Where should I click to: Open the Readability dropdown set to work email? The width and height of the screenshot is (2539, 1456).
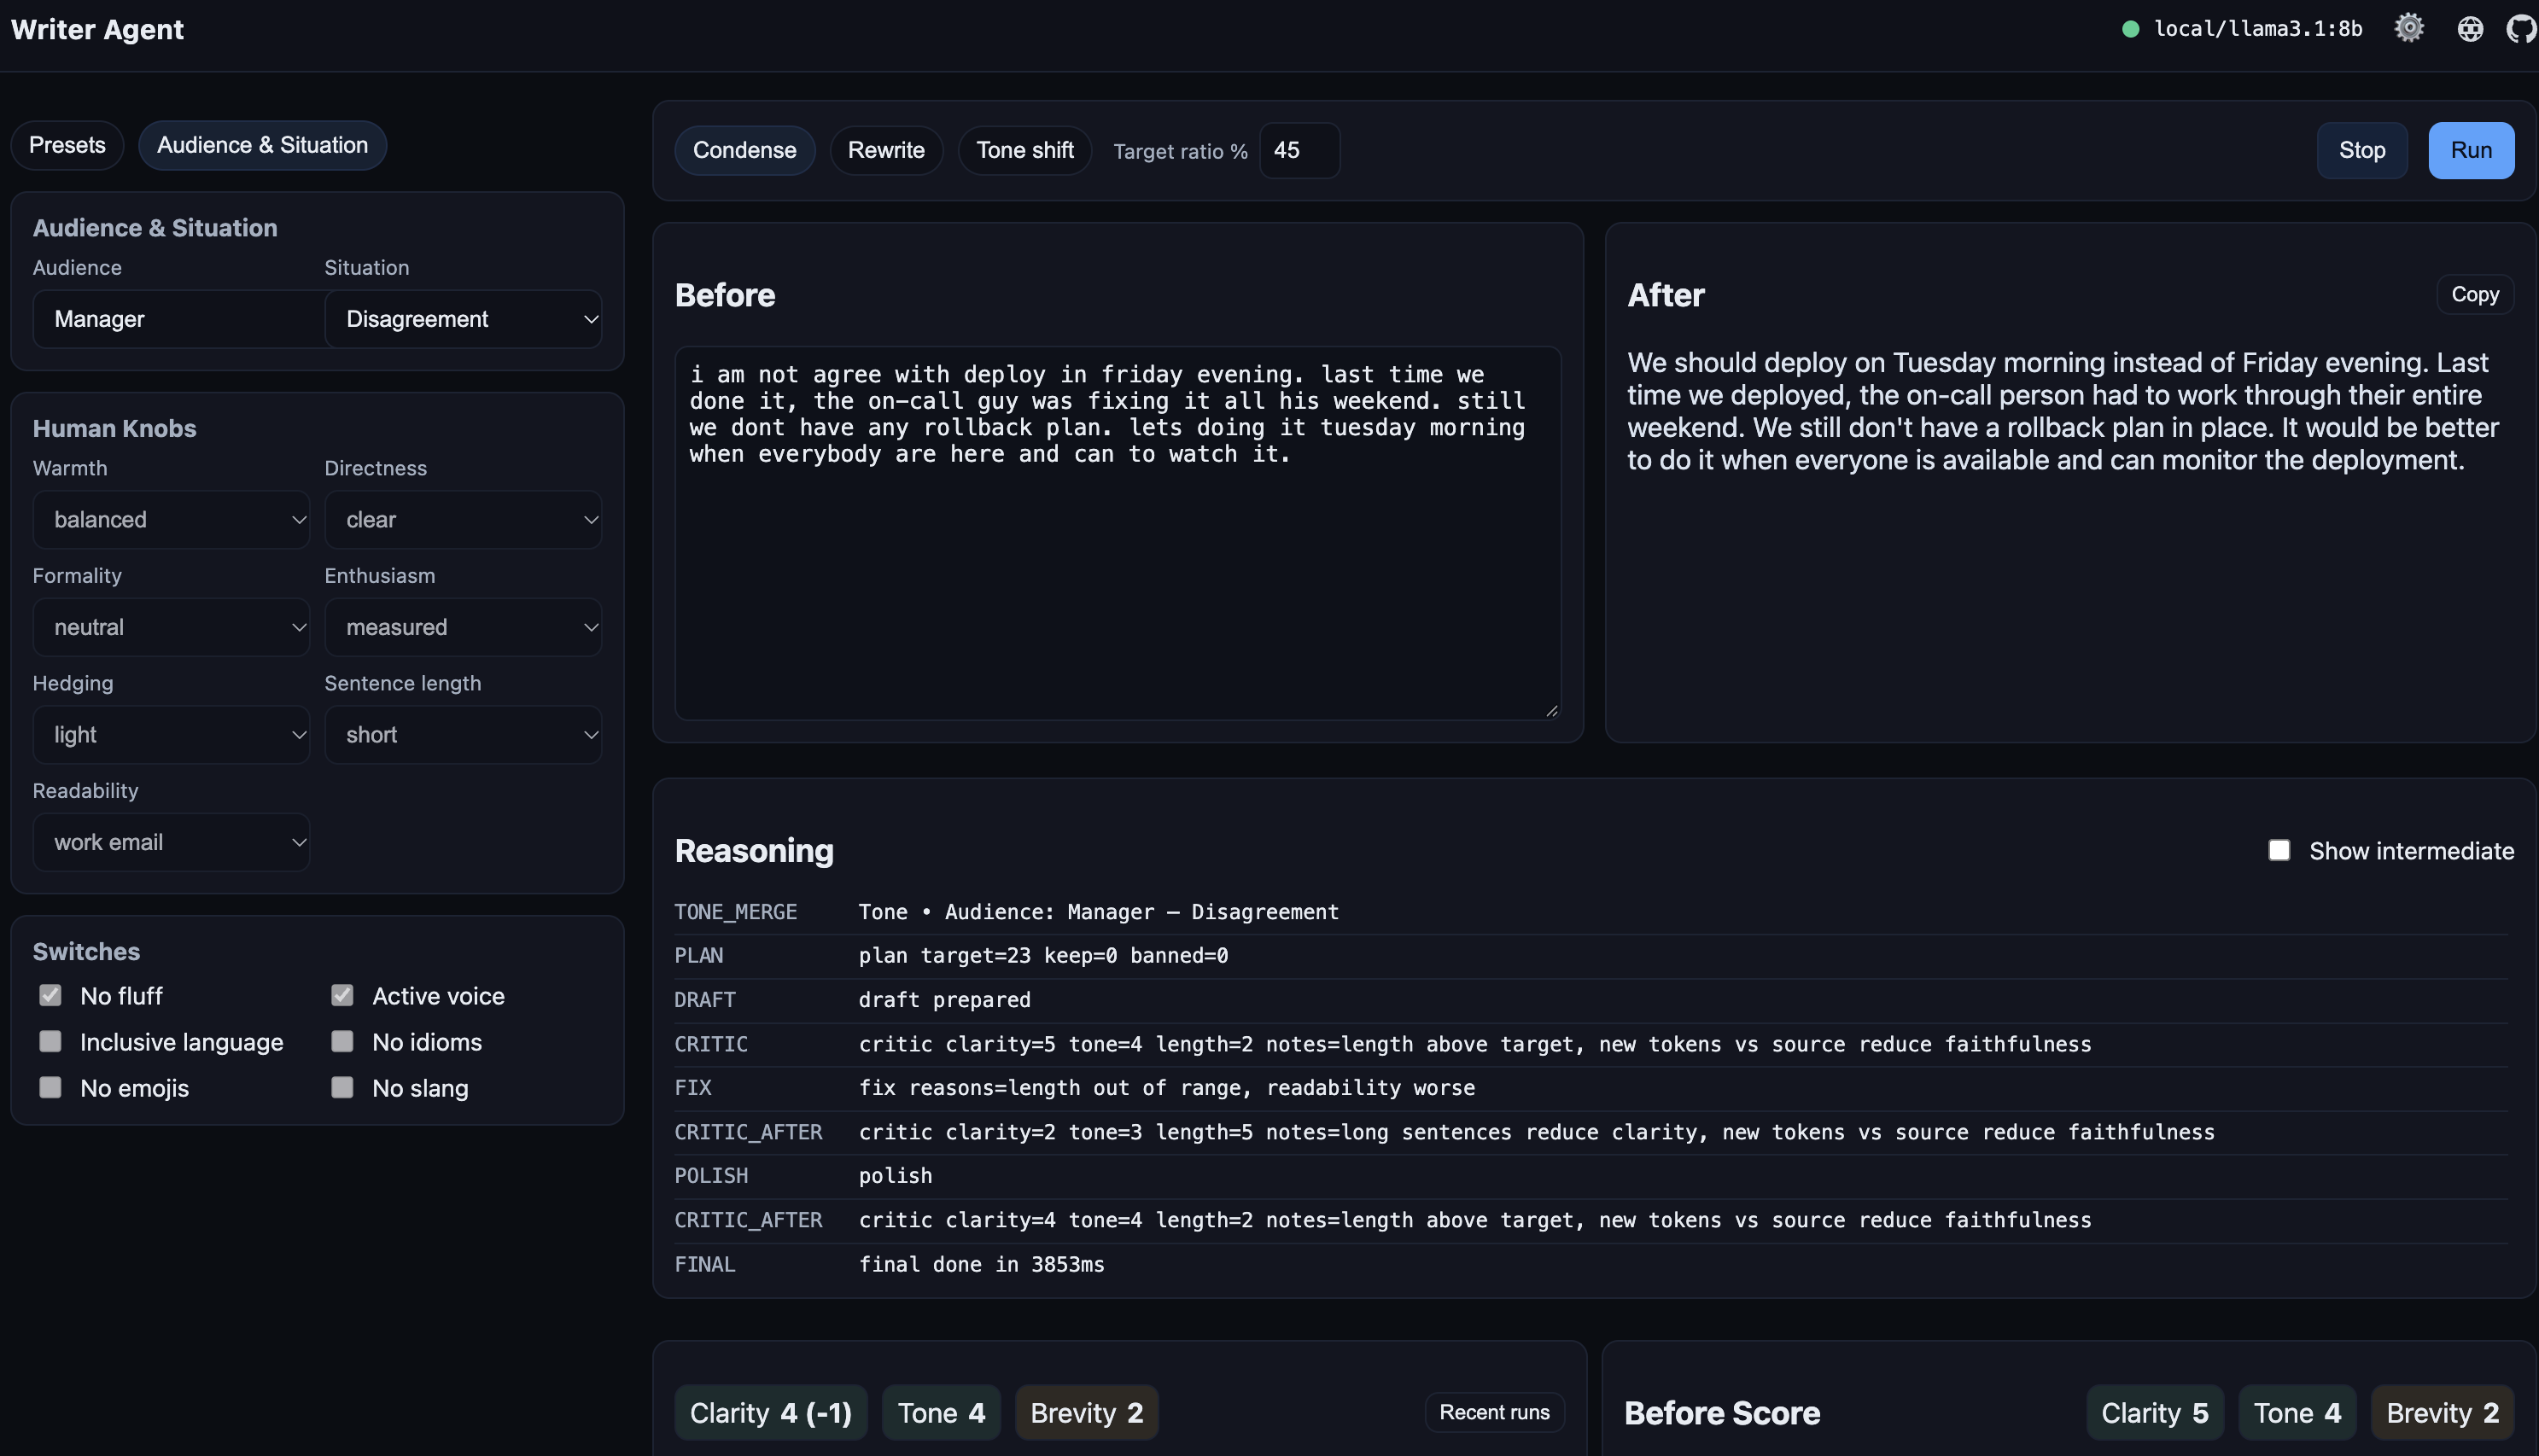tap(171, 842)
